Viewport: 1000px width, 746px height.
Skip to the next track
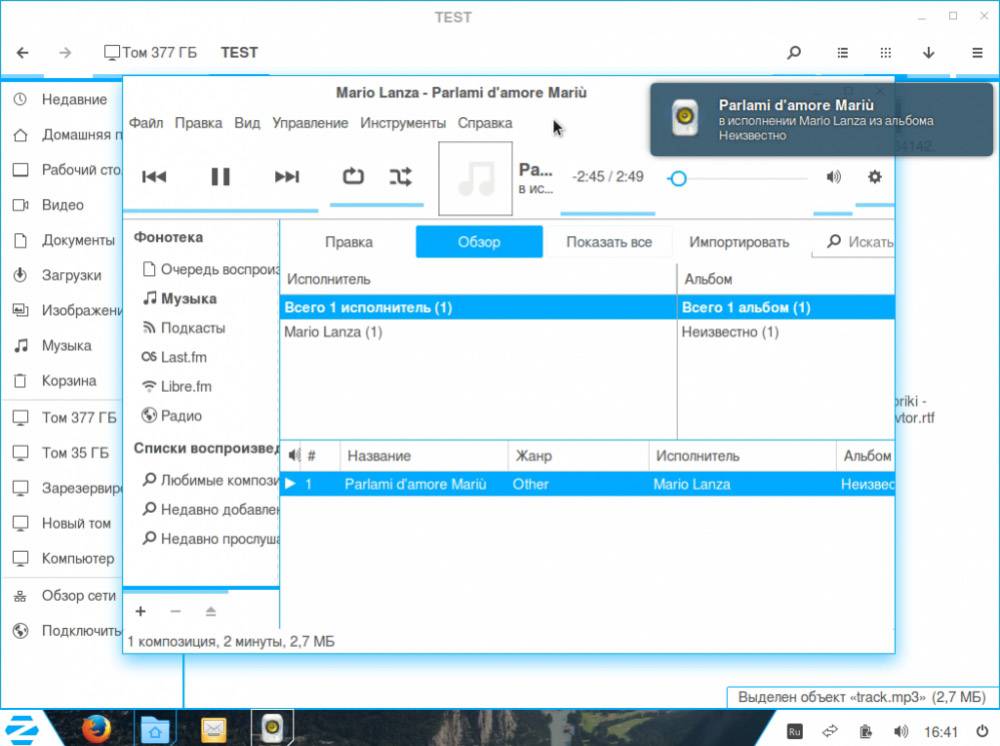[x=287, y=177]
